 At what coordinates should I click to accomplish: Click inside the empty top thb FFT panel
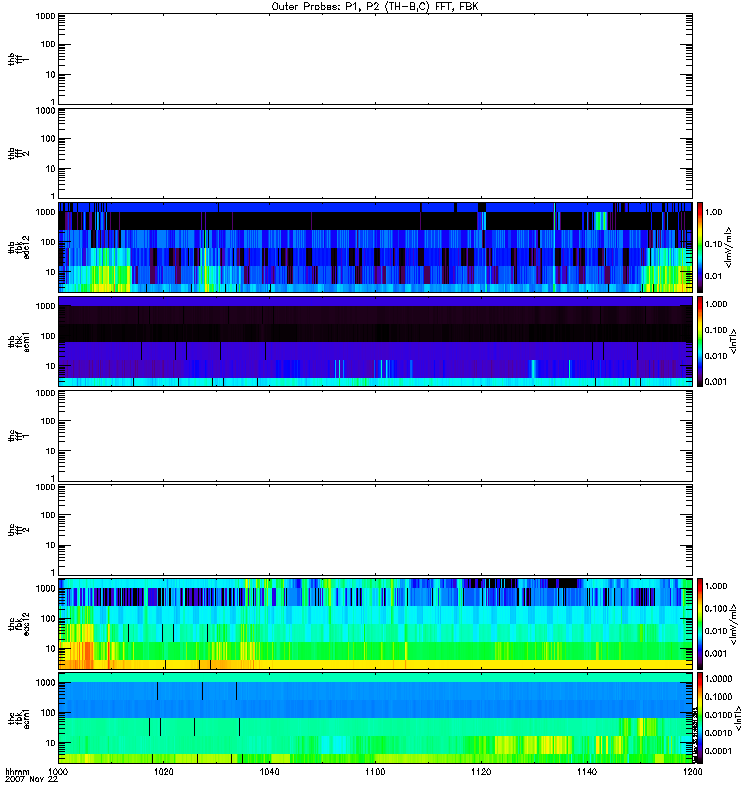[x=374, y=58]
